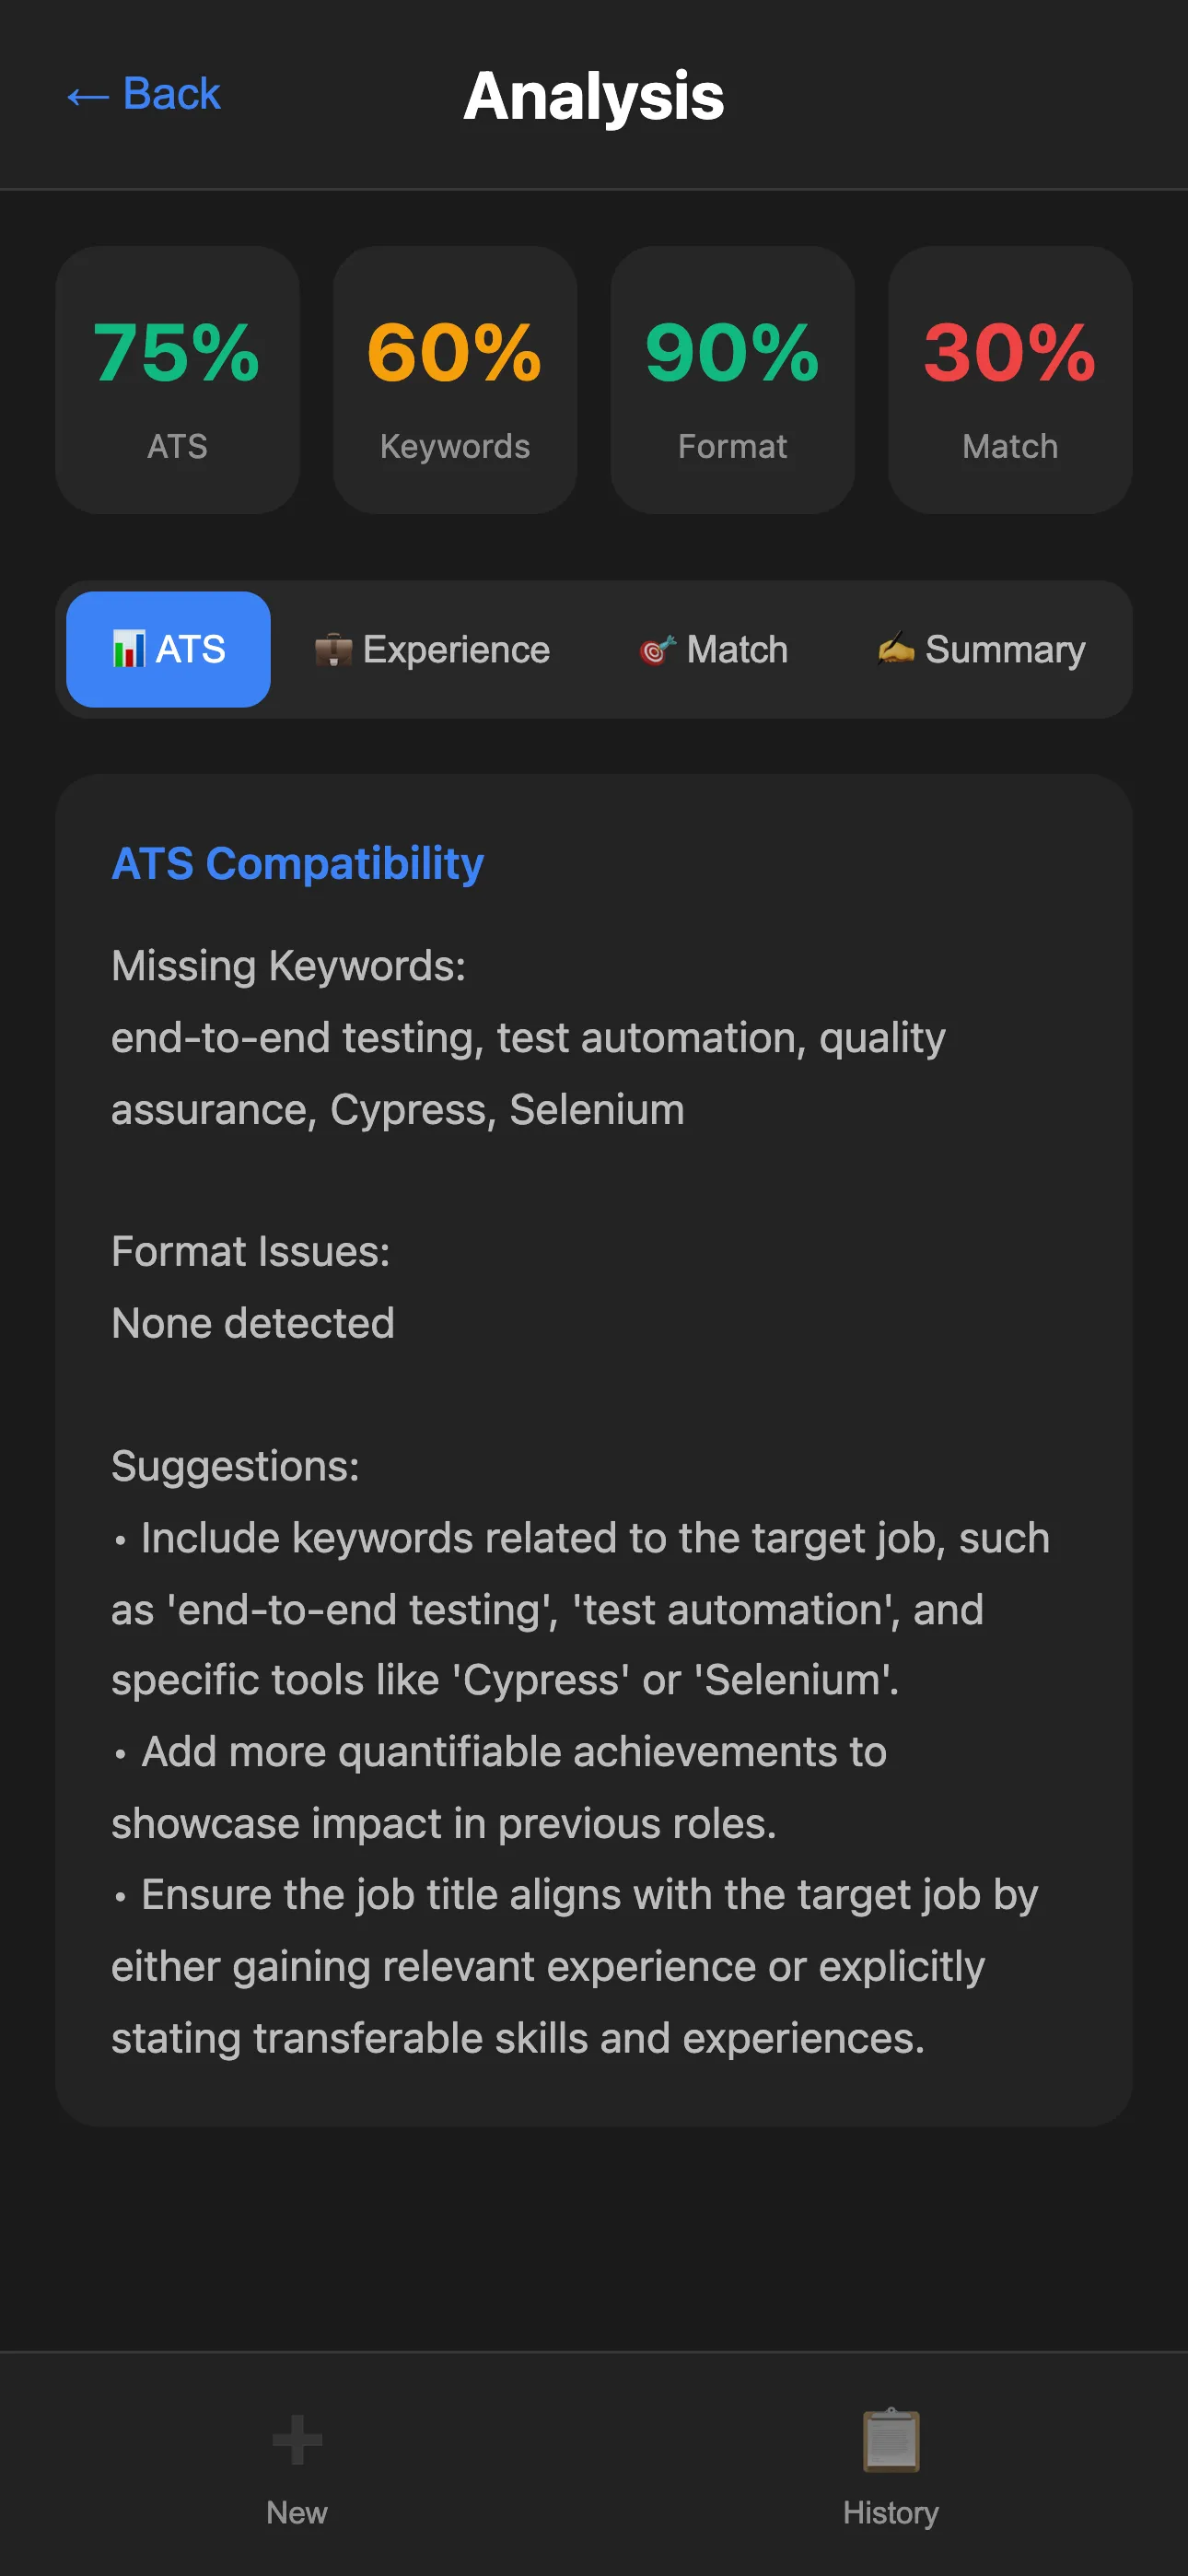Click the writing hand icon beside Summary
Screen dimensions: 1188x2576
point(896,648)
